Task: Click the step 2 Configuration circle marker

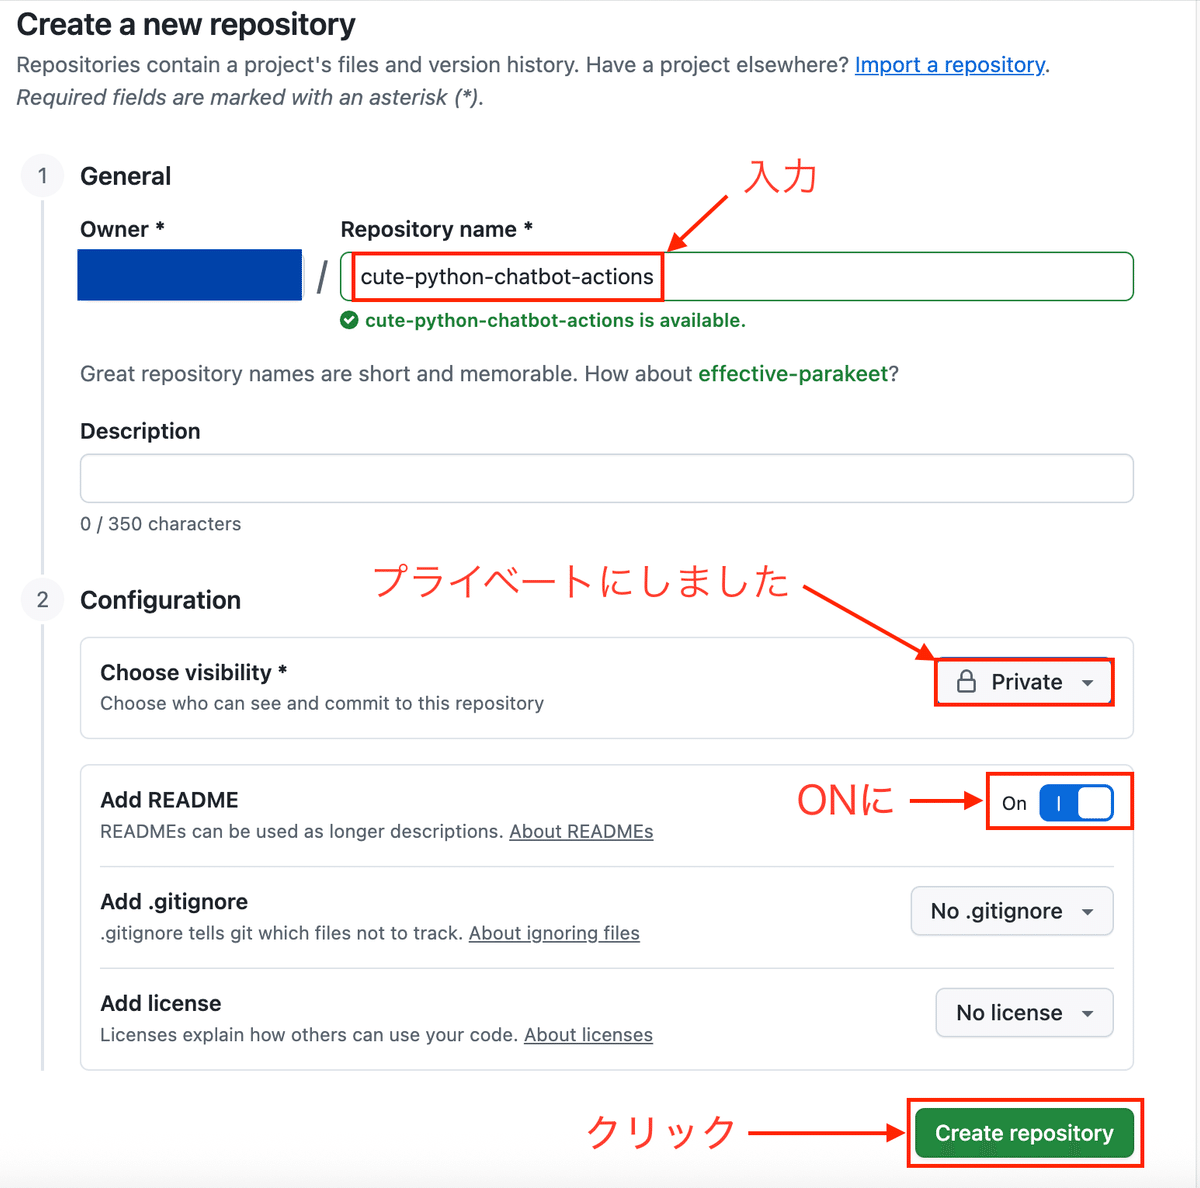Action: pyautogui.click(x=42, y=600)
